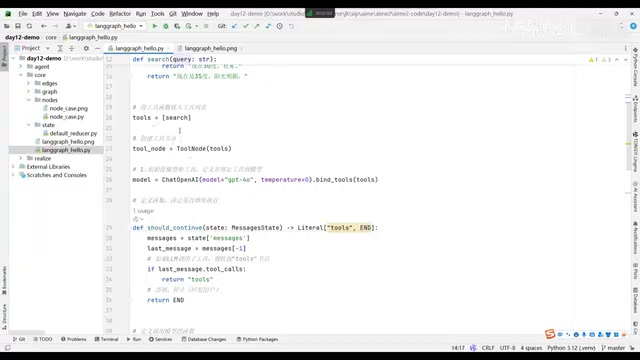This screenshot has width=640, height=360.
Task: Synchronize reload icon in toolbar
Action: pyautogui.click(x=29, y=26)
